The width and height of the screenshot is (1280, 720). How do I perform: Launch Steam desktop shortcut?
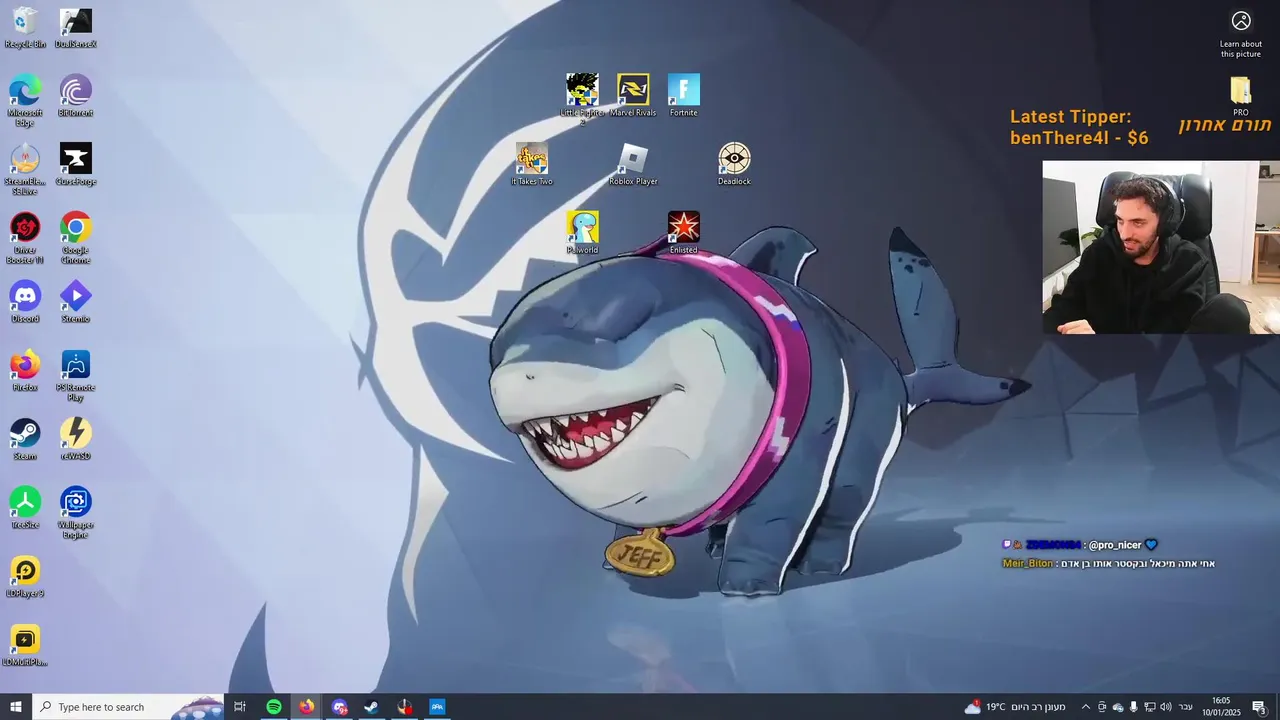(x=25, y=439)
